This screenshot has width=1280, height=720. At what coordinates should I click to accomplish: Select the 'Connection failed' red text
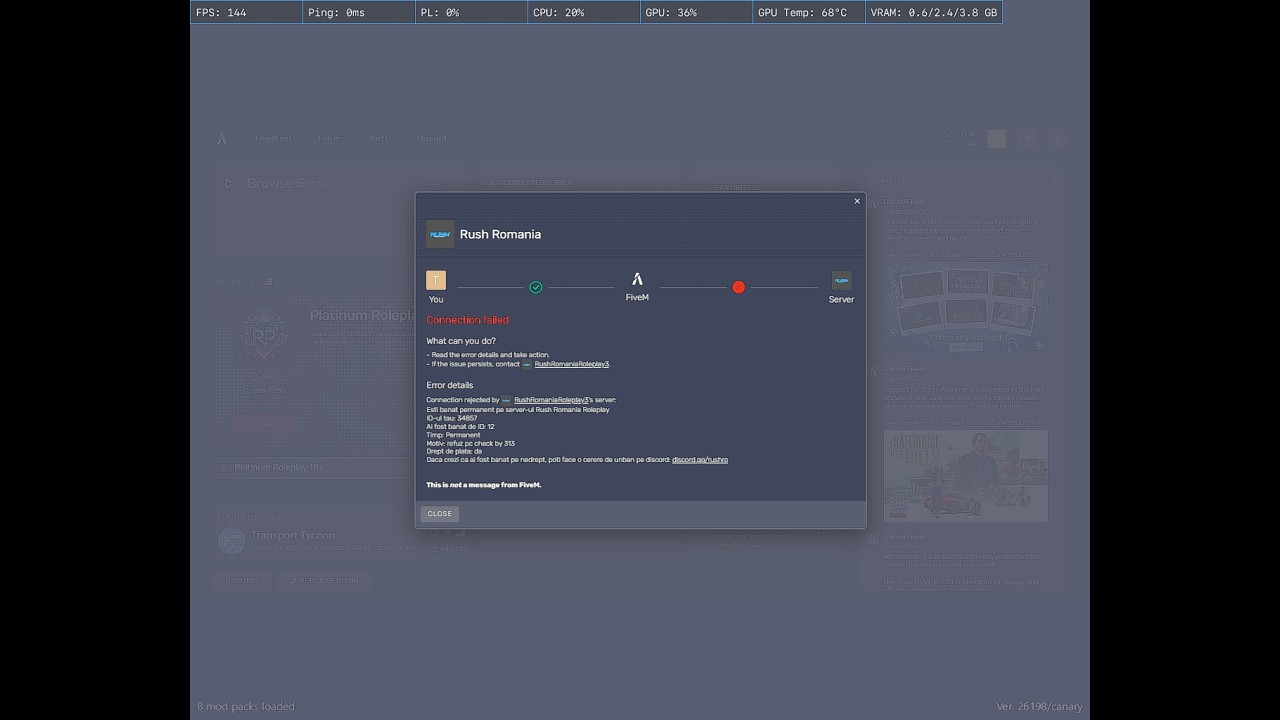point(468,320)
